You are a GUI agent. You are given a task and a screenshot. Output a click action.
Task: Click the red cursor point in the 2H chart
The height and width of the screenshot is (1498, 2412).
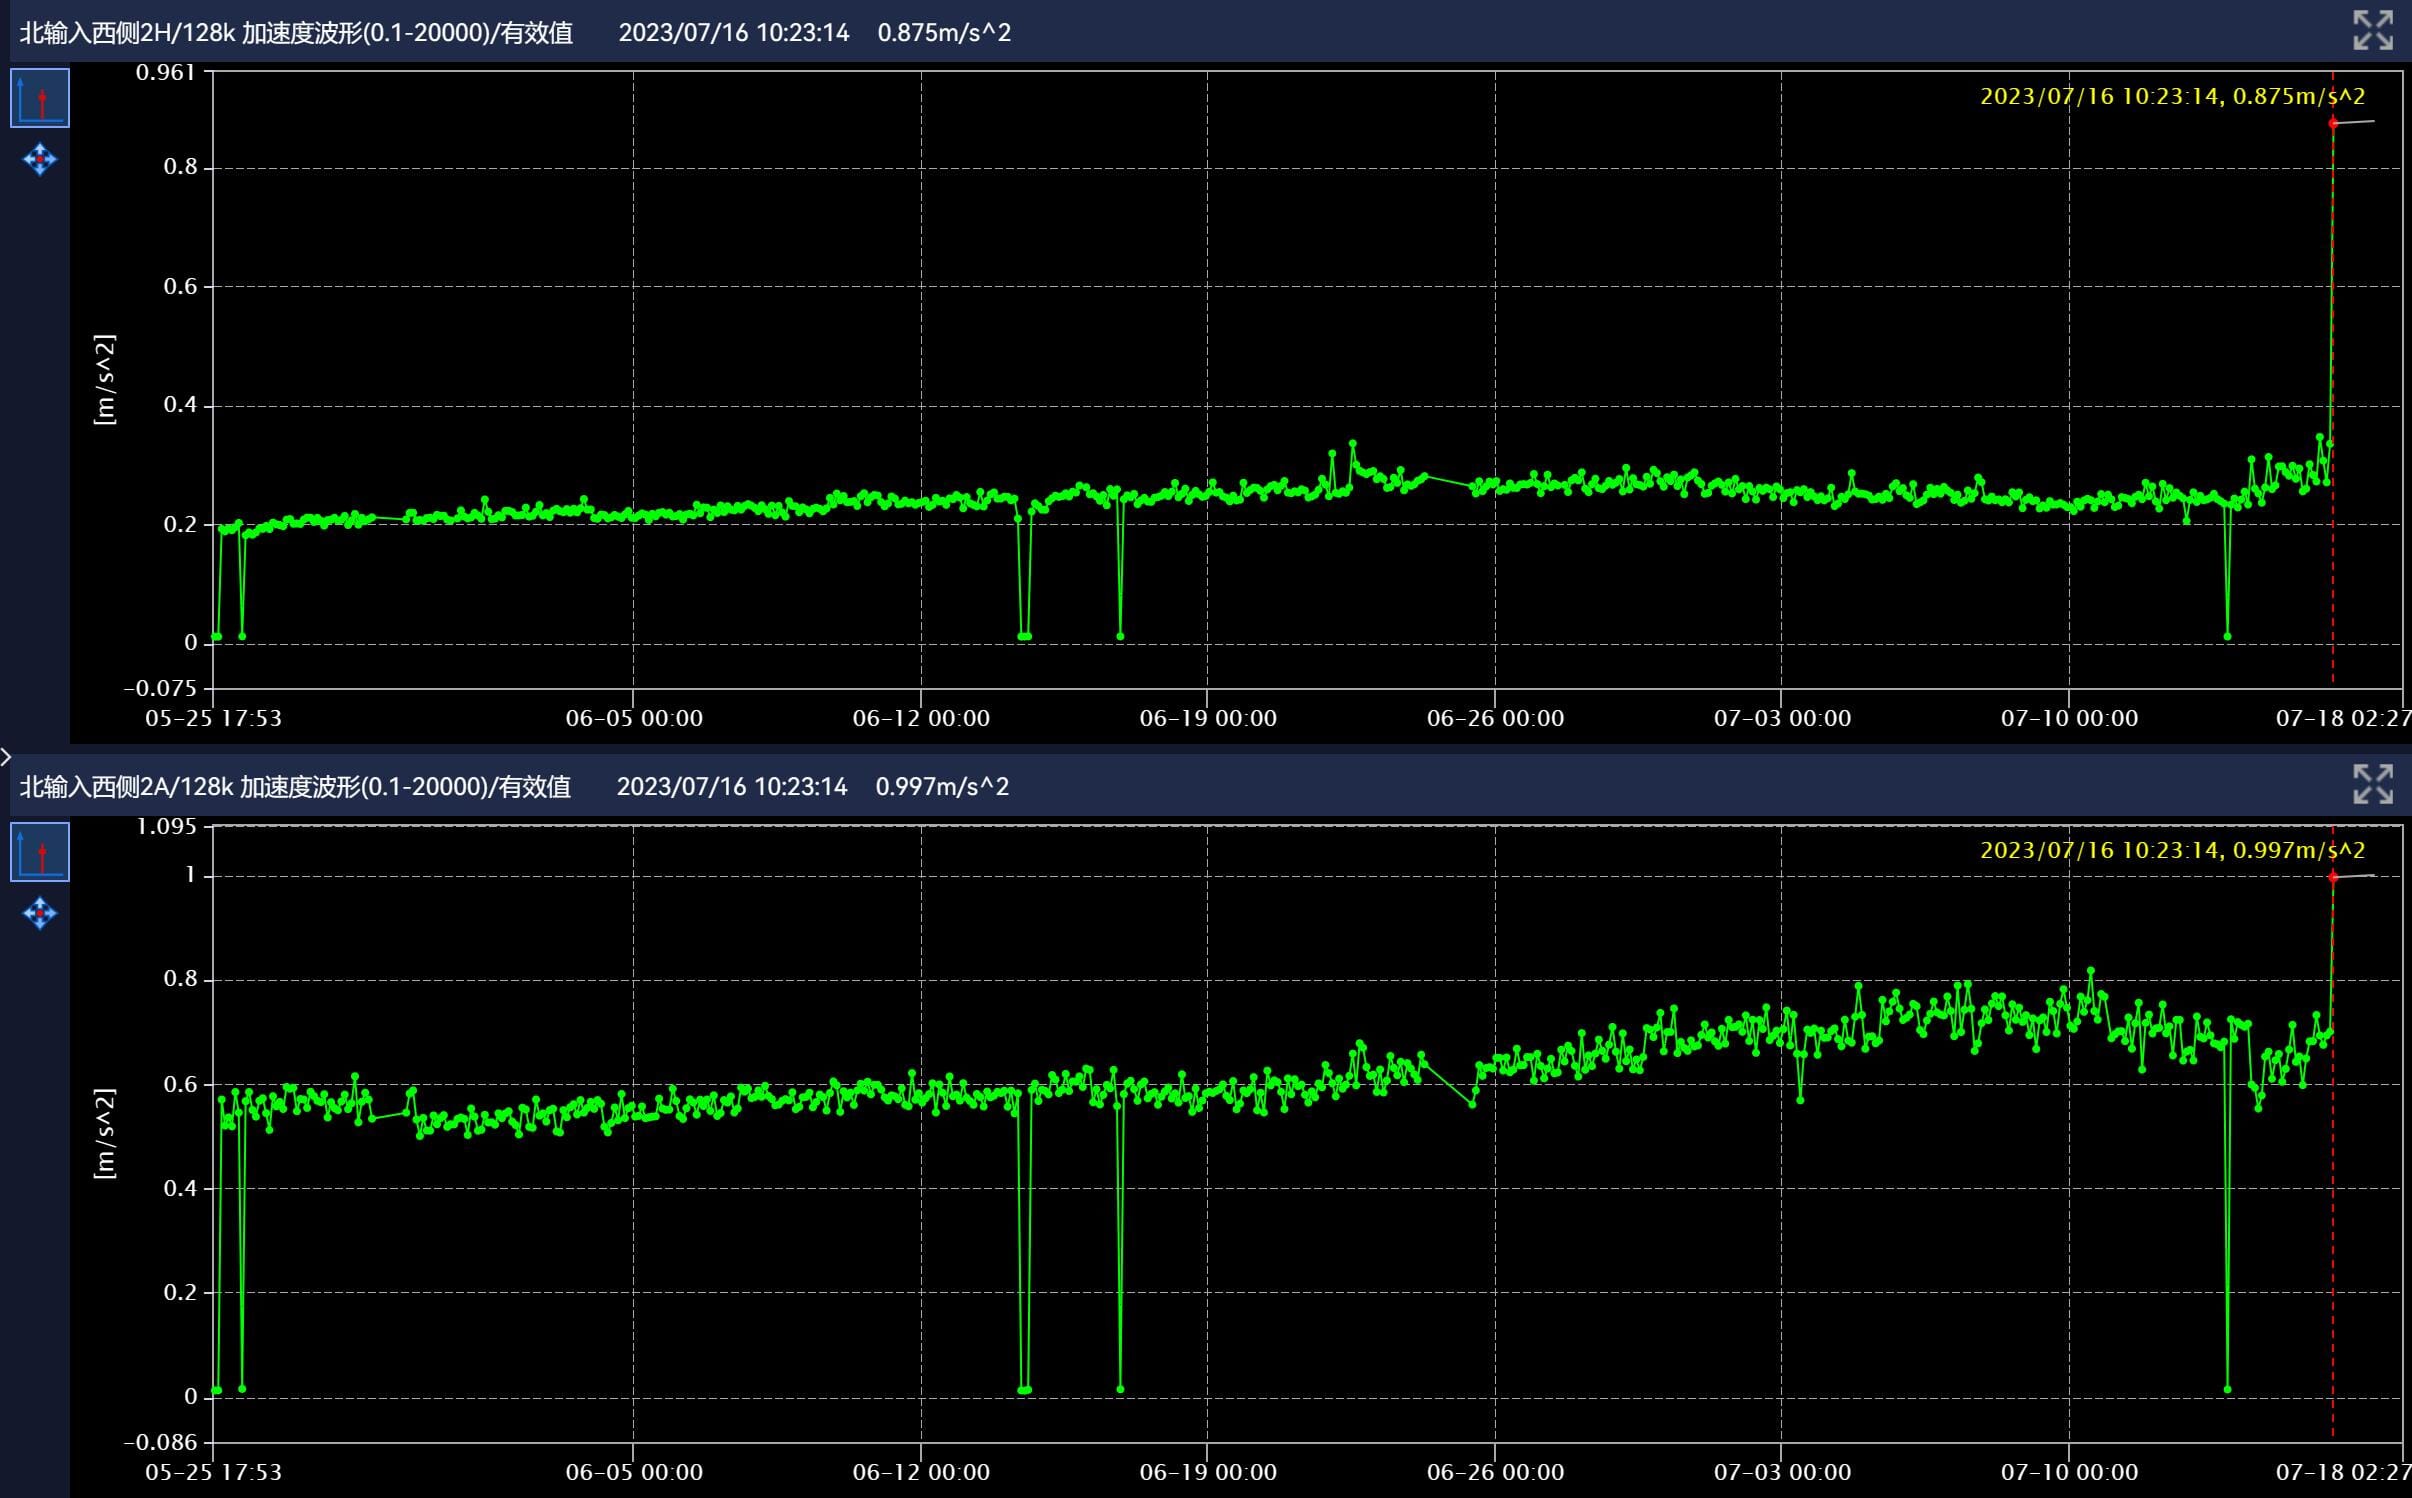pos(2332,123)
